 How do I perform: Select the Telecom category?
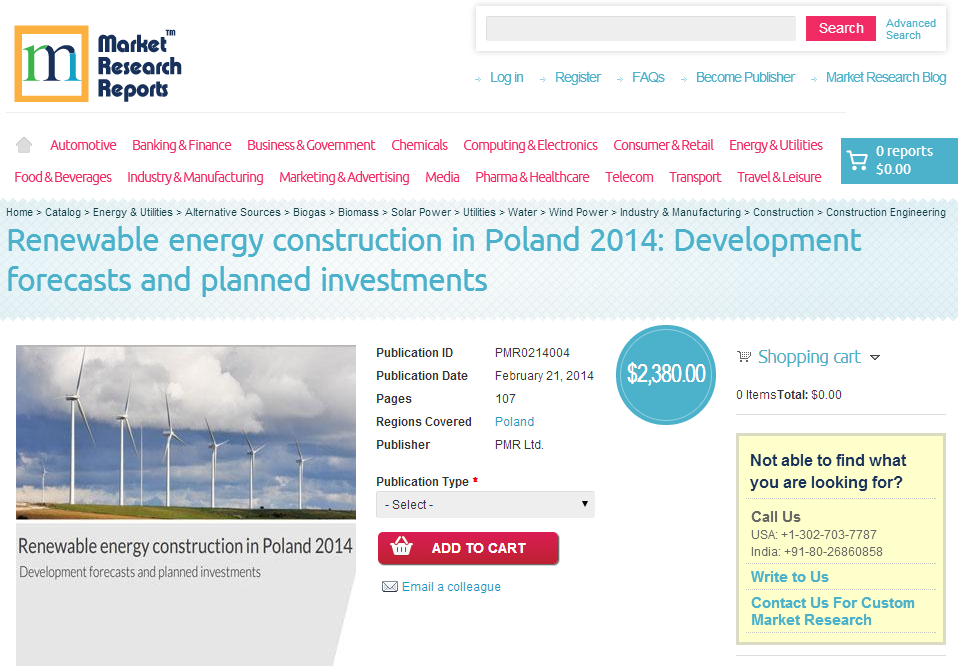coord(629,177)
